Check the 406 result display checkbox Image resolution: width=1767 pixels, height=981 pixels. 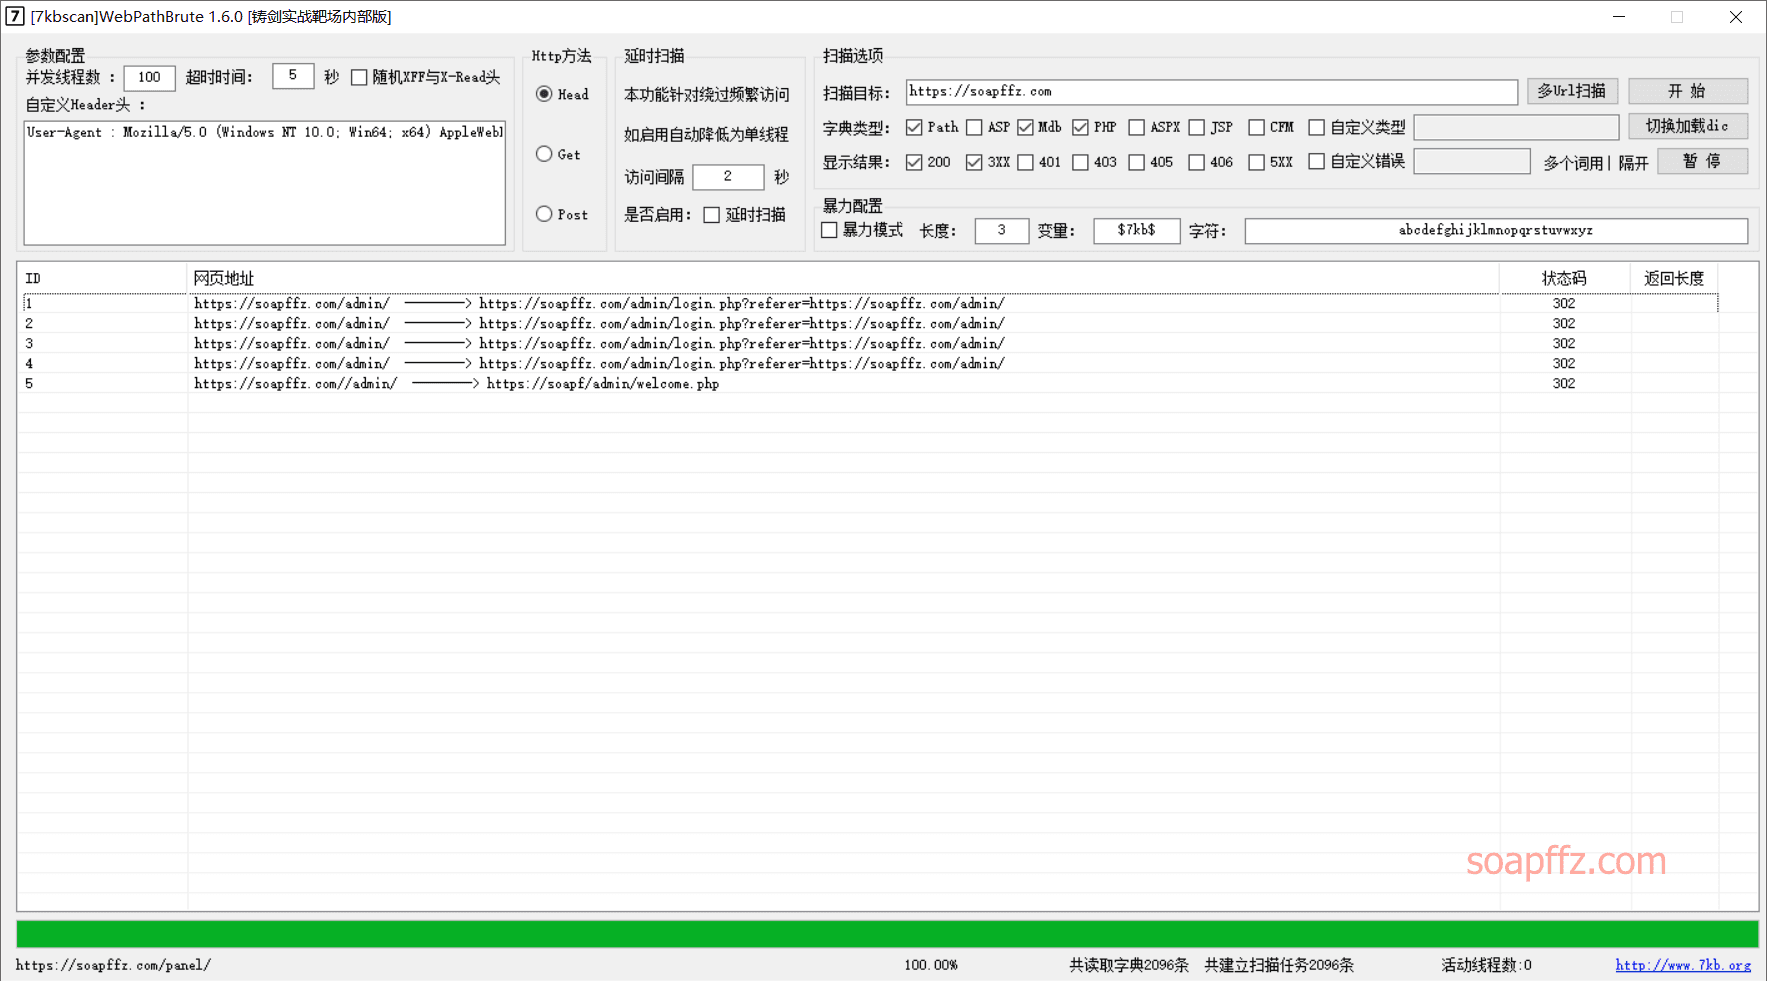[x=1196, y=162]
